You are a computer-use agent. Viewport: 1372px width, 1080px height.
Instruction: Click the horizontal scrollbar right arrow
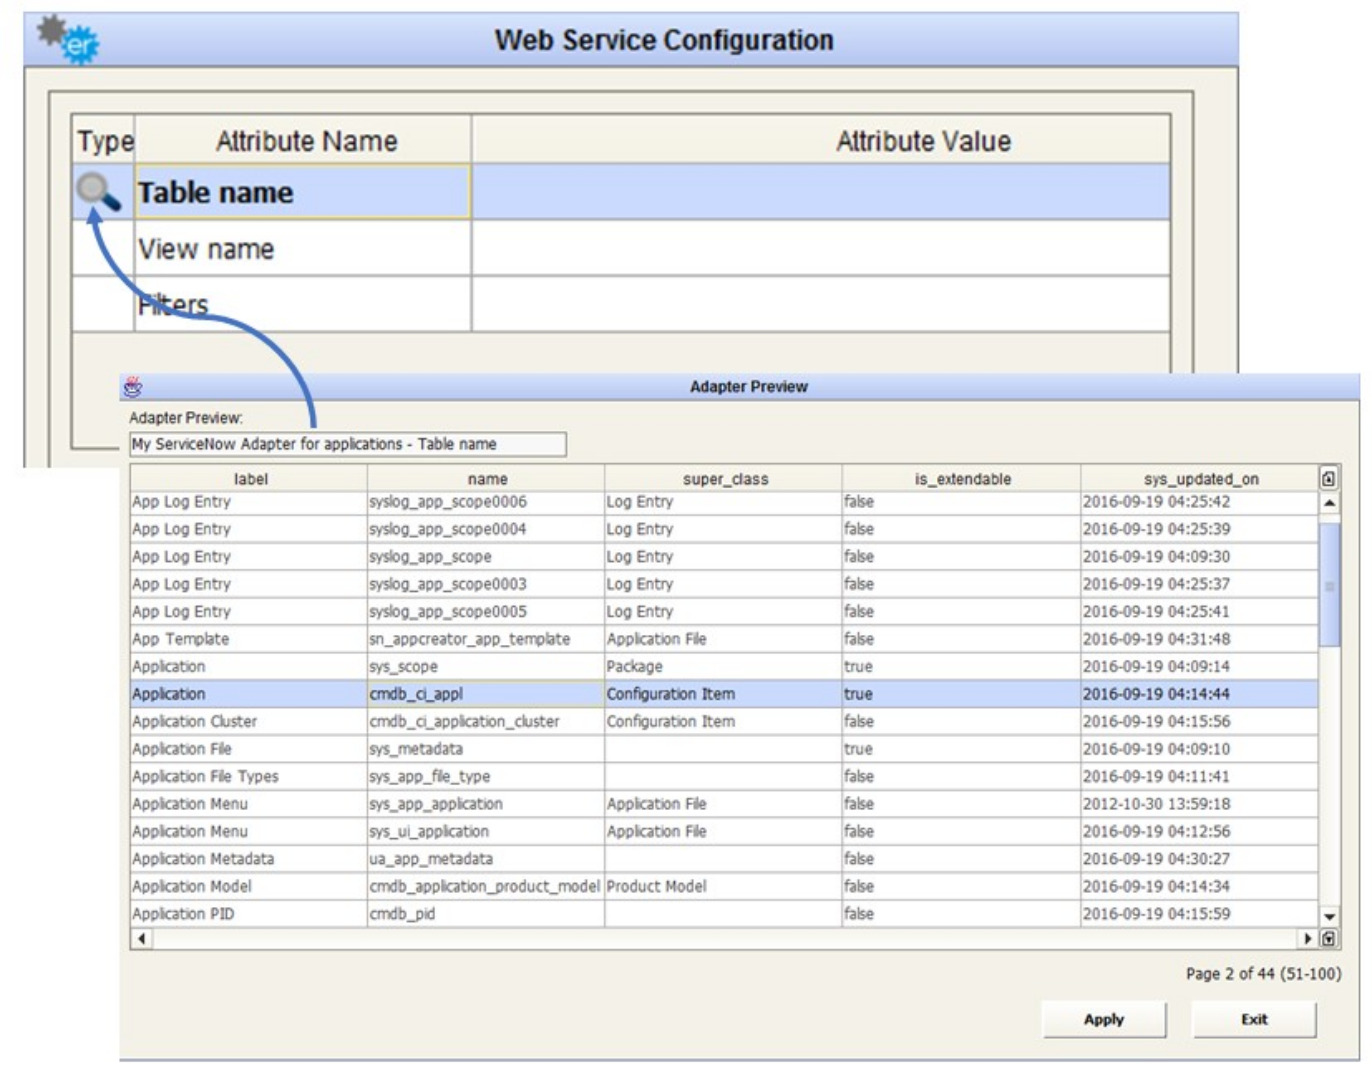point(1307,939)
